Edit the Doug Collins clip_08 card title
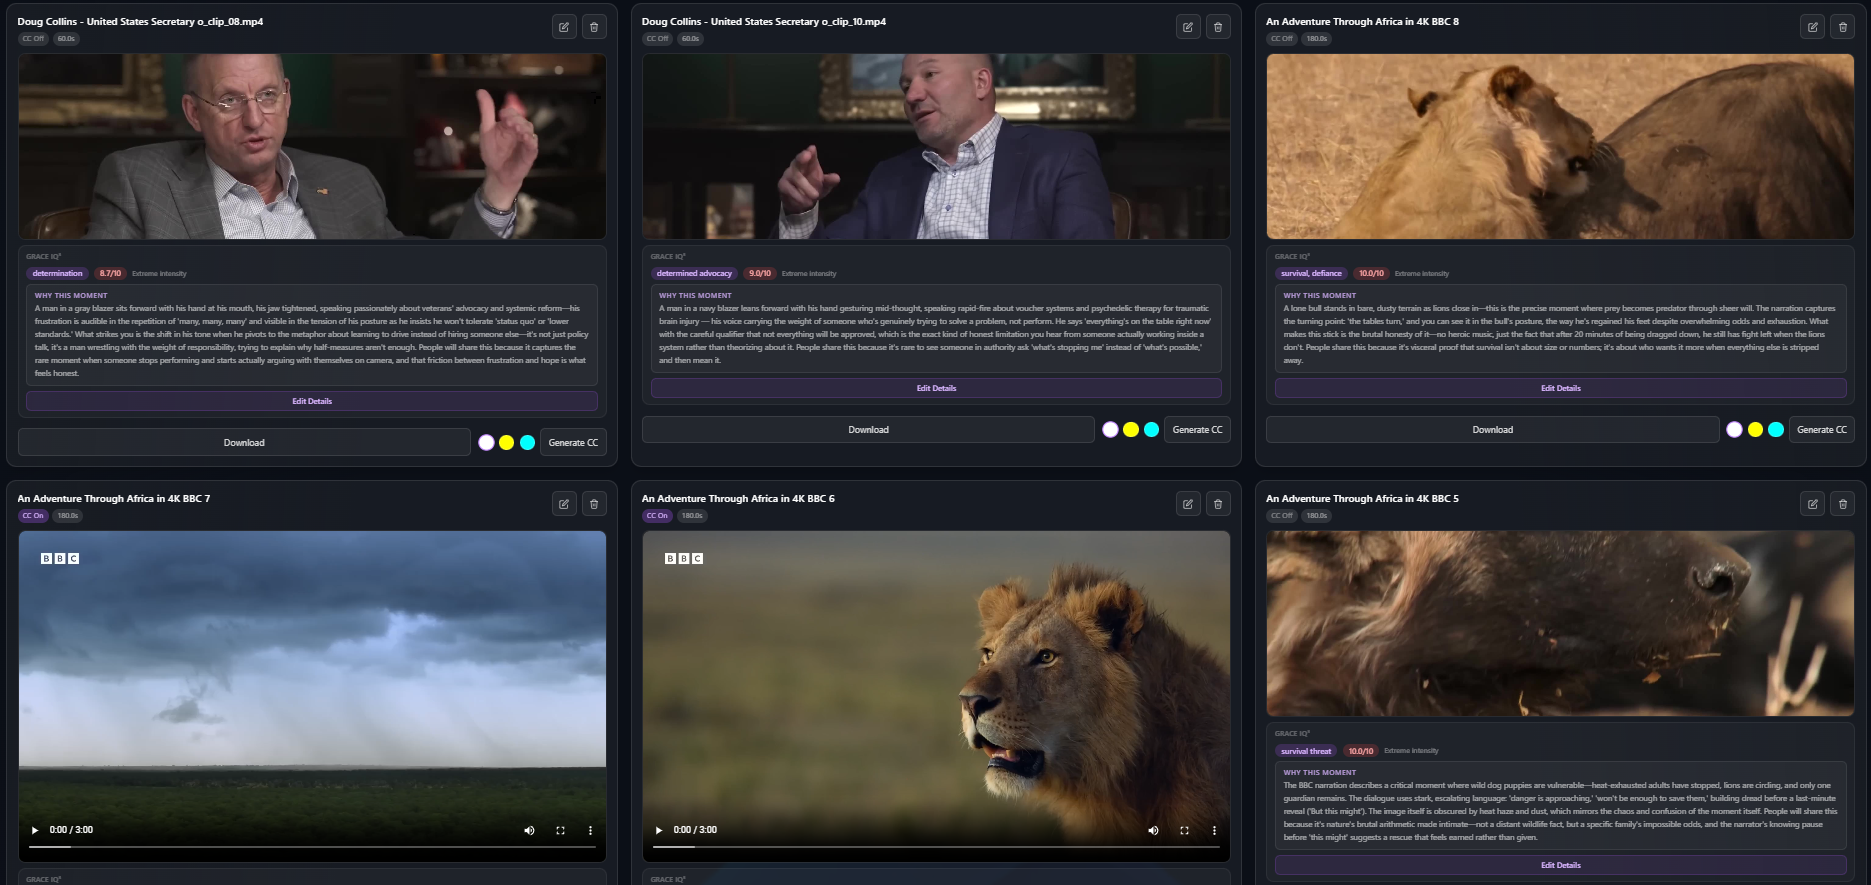Image resolution: width=1871 pixels, height=885 pixels. (564, 27)
